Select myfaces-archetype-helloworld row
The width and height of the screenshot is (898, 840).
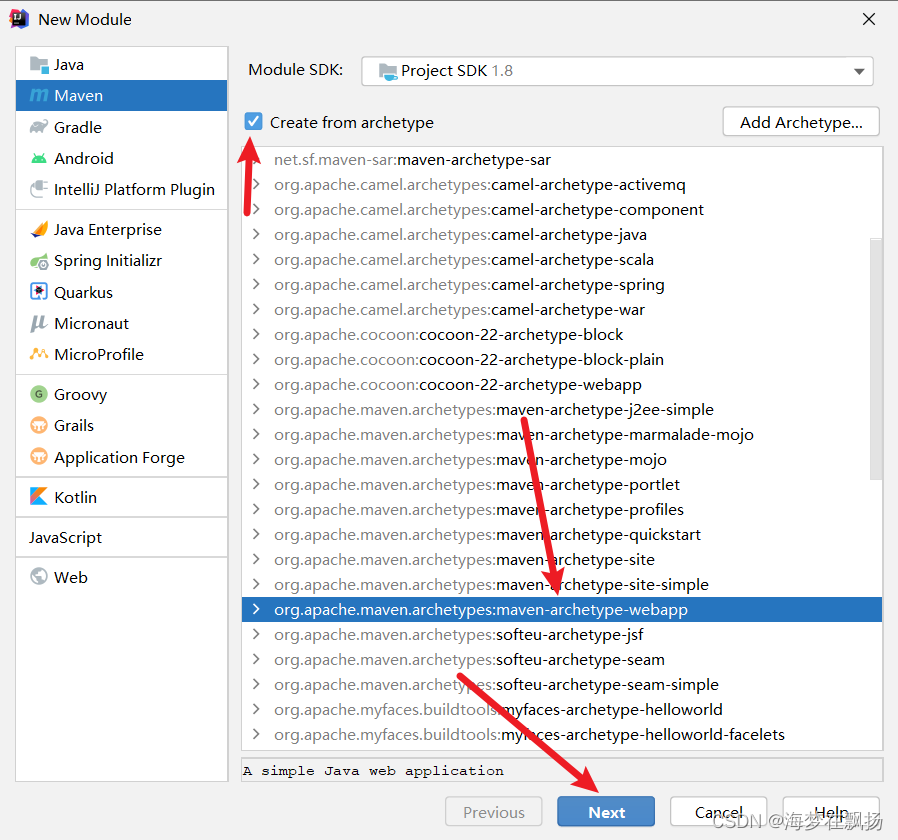(562, 709)
